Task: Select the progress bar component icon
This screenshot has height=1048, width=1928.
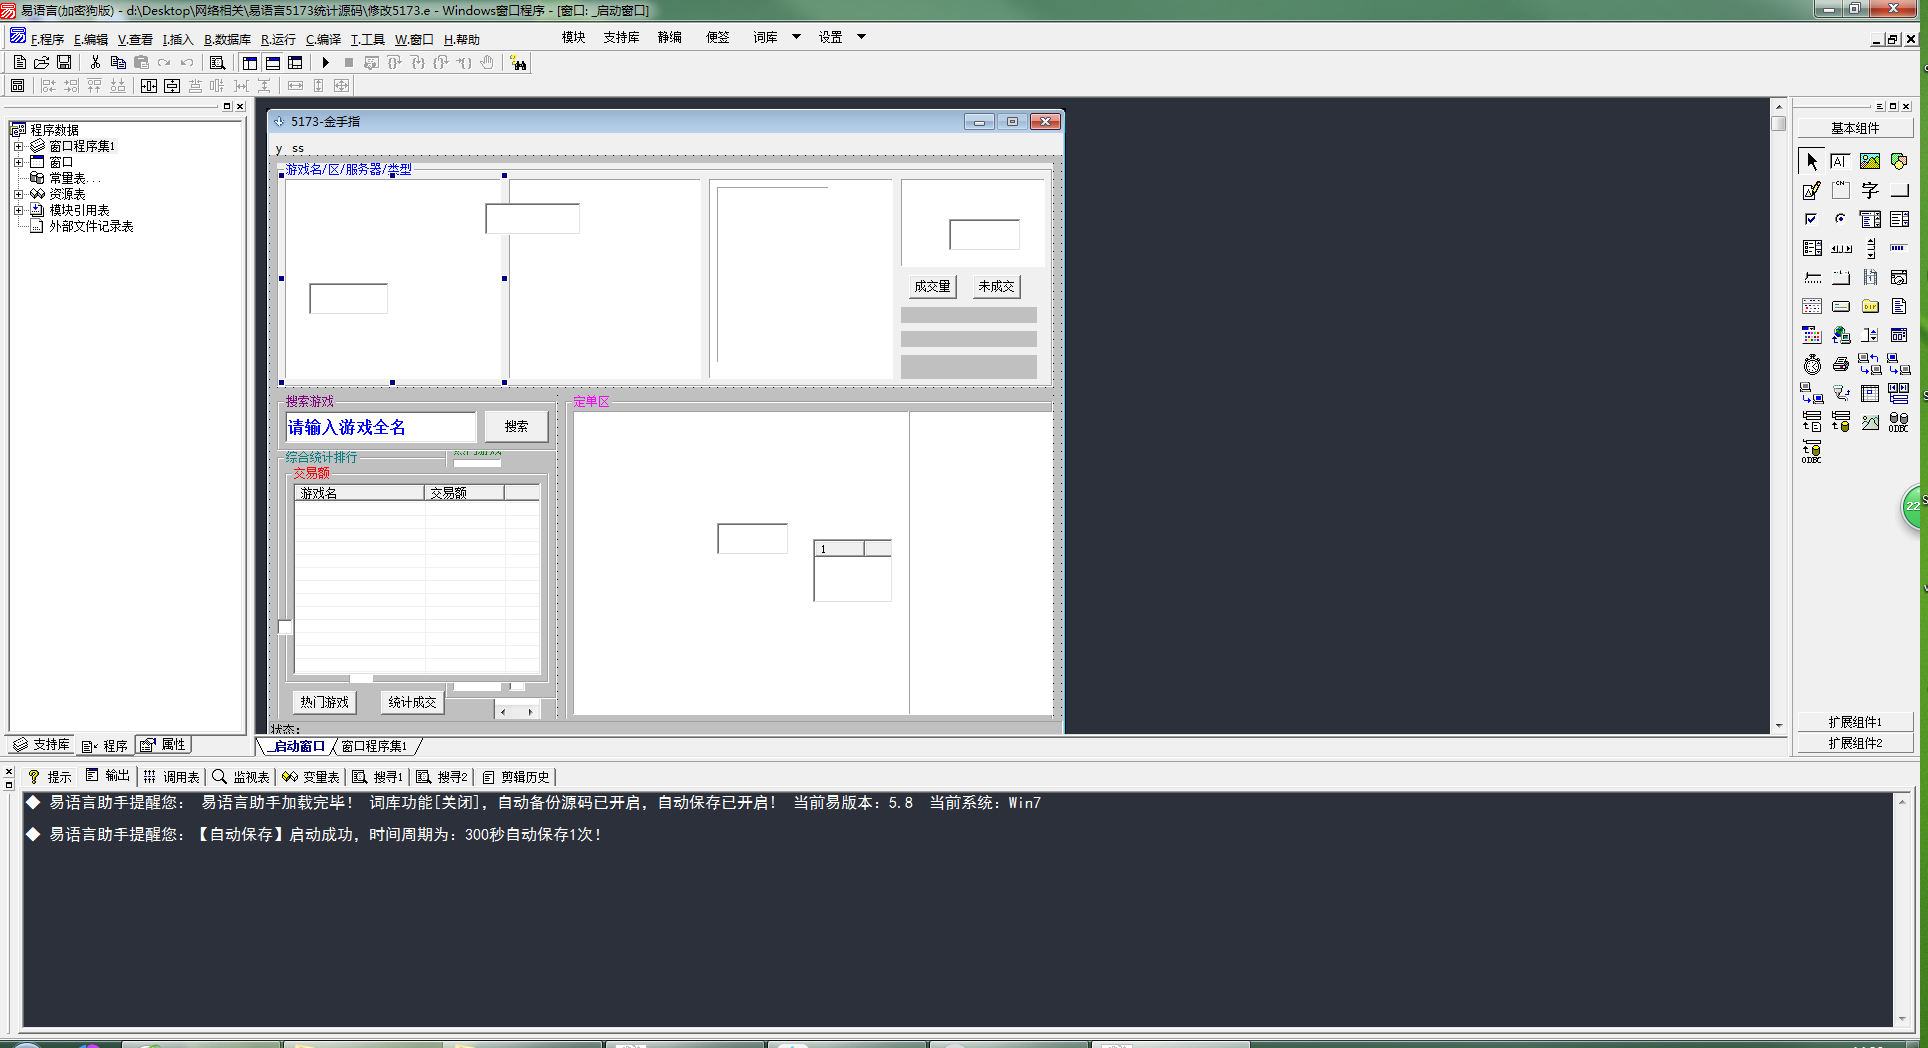Action: tap(1899, 248)
